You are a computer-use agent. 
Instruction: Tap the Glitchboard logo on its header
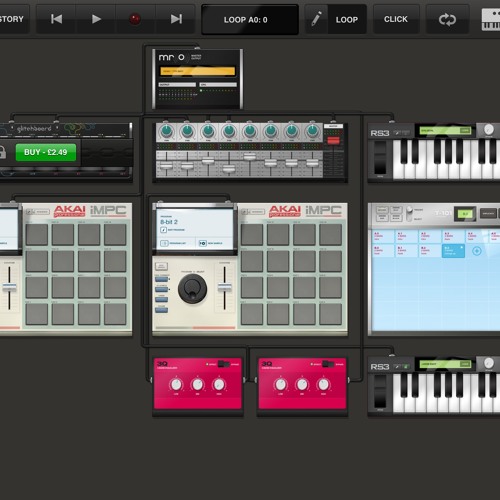pos(34,128)
